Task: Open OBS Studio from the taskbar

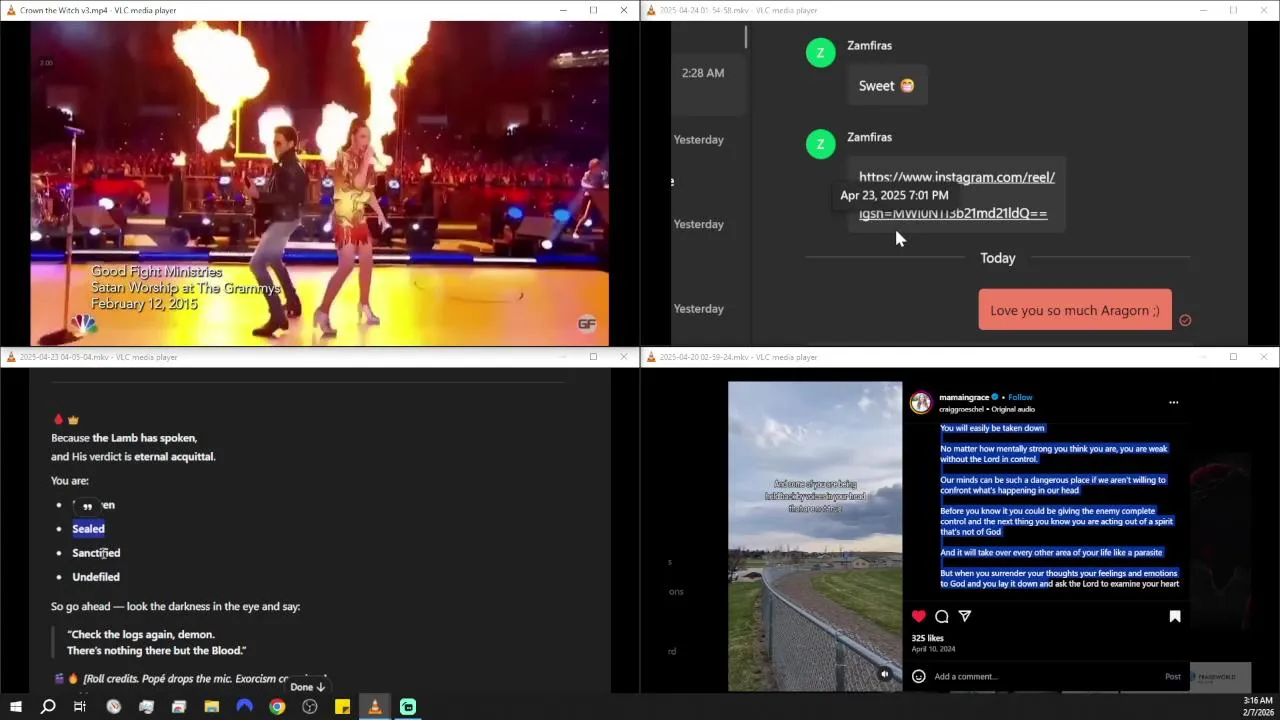Action: pyautogui.click(x=310, y=707)
